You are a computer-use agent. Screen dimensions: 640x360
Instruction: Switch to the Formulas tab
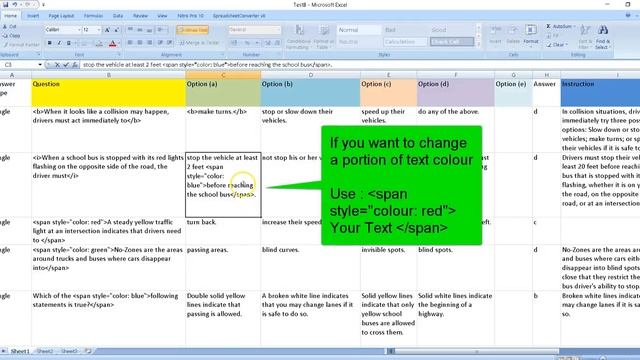click(93, 16)
